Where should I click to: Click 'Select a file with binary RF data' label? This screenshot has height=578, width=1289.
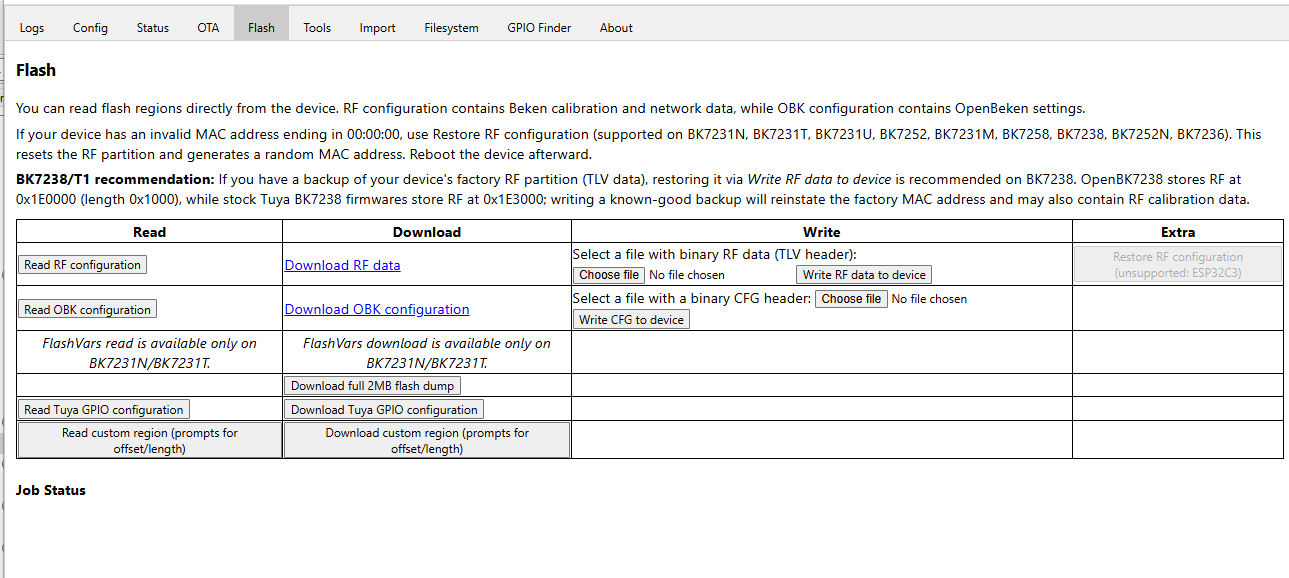pos(714,255)
